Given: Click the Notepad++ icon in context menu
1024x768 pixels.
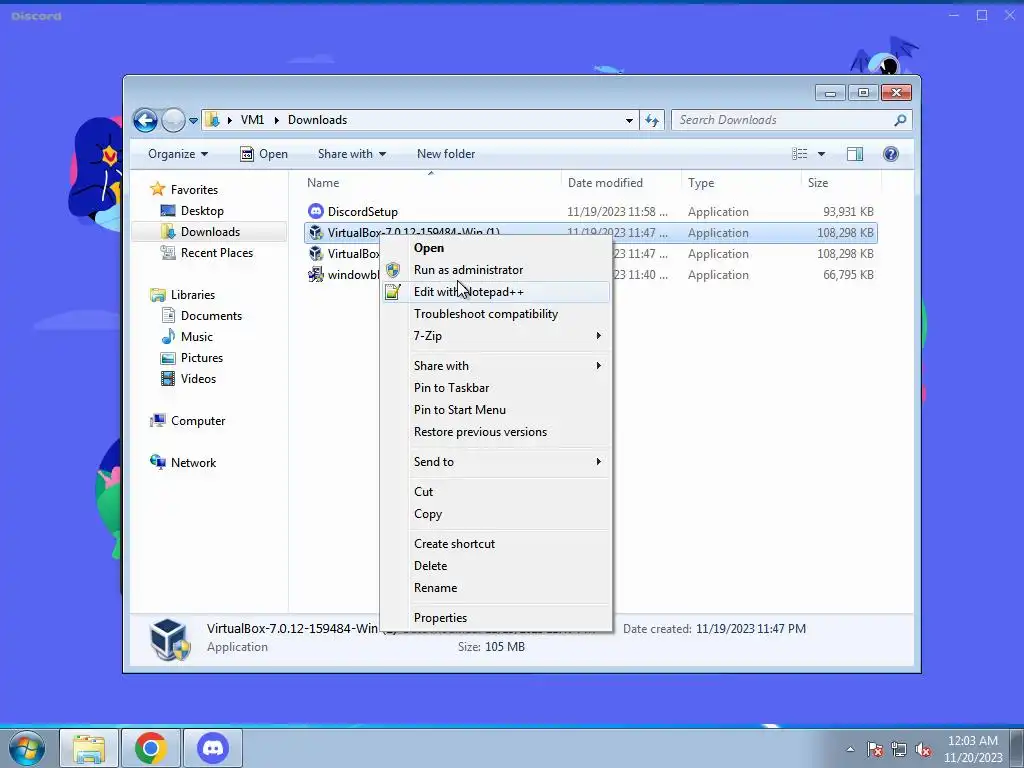Looking at the screenshot, I should [x=392, y=292].
